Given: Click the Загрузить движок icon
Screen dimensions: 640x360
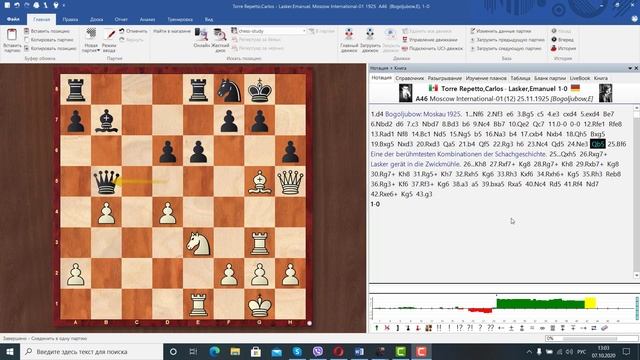Looking at the screenshot, I should [369, 35].
